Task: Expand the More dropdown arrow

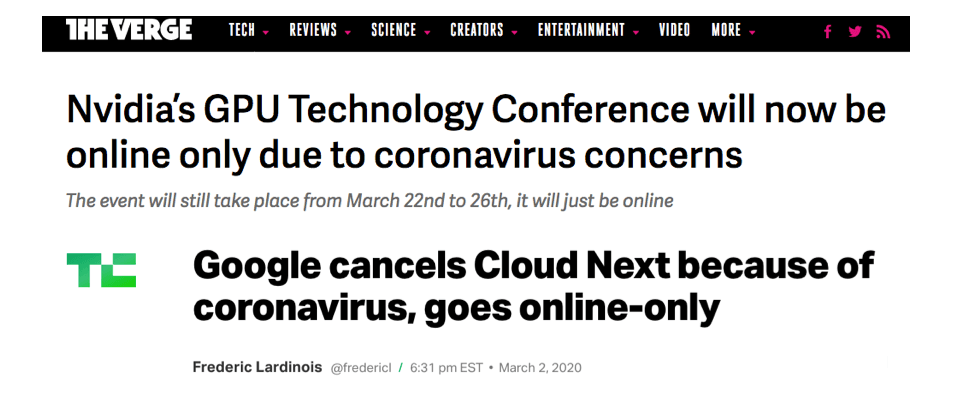Action: (752, 32)
